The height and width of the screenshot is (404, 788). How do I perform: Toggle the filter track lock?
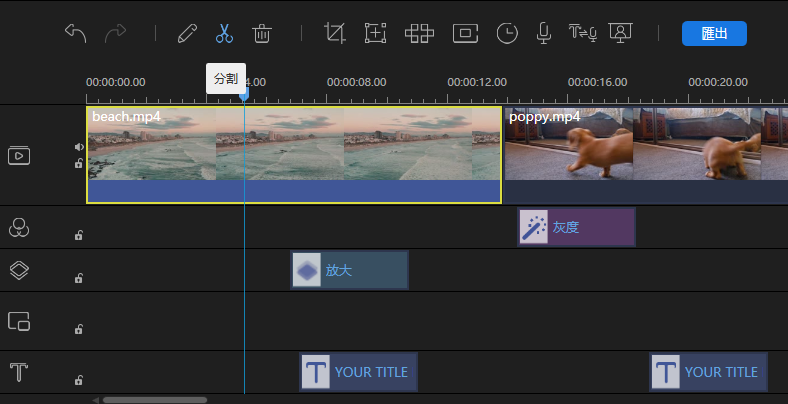[79, 235]
